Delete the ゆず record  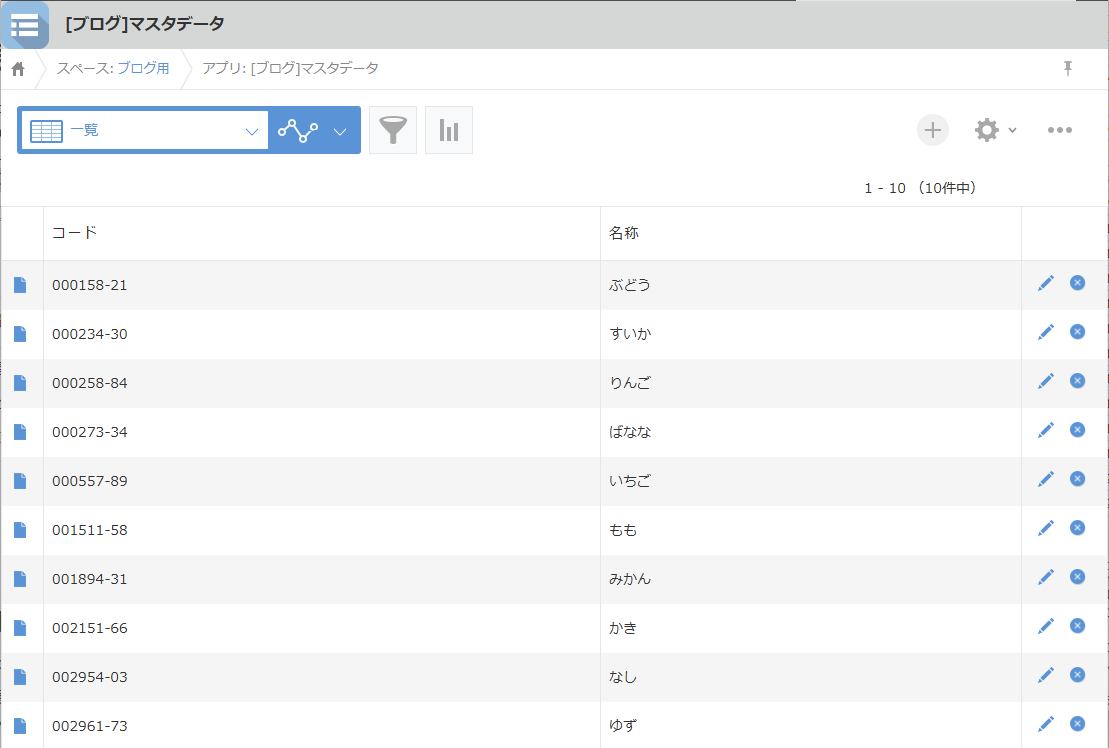1077,724
